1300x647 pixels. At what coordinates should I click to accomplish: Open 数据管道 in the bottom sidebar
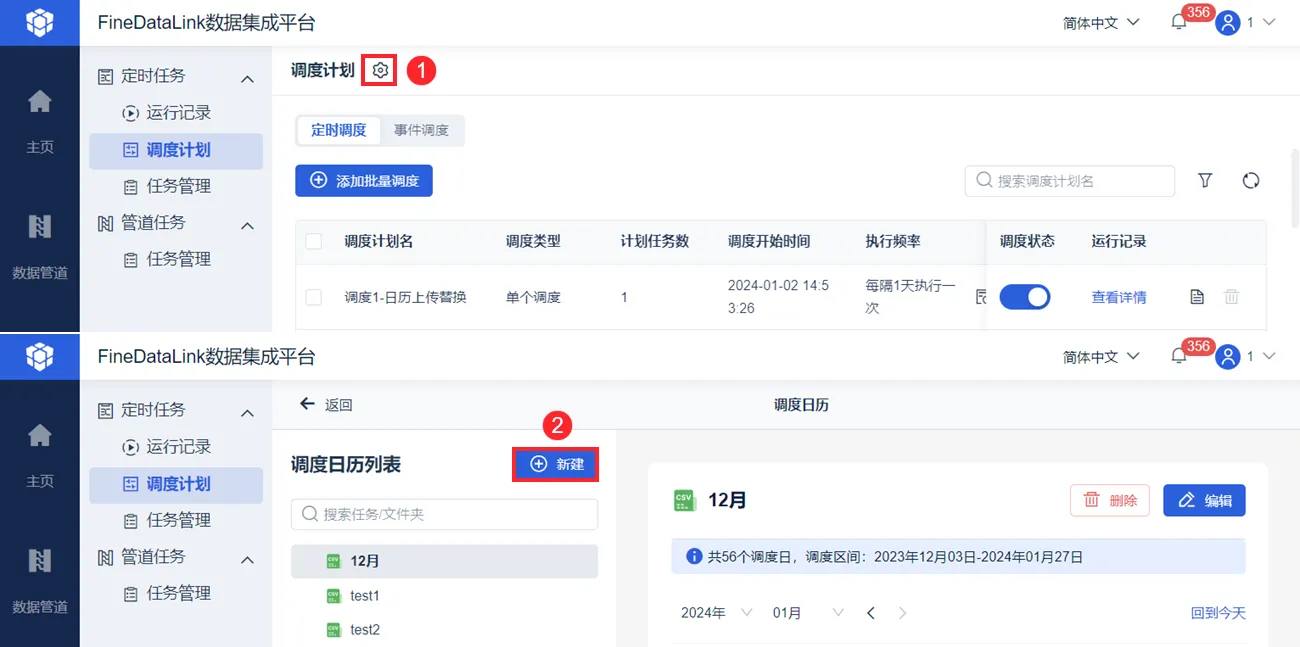(x=39, y=579)
